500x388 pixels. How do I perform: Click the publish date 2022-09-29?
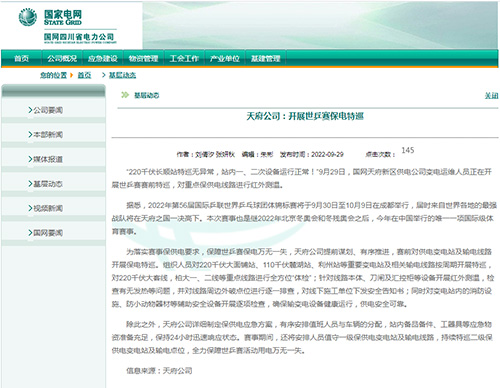[x=327, y=154]
